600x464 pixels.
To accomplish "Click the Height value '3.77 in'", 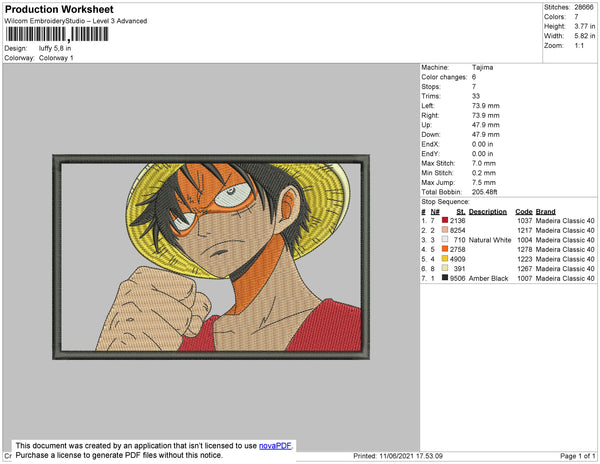I will click(584, 26).
